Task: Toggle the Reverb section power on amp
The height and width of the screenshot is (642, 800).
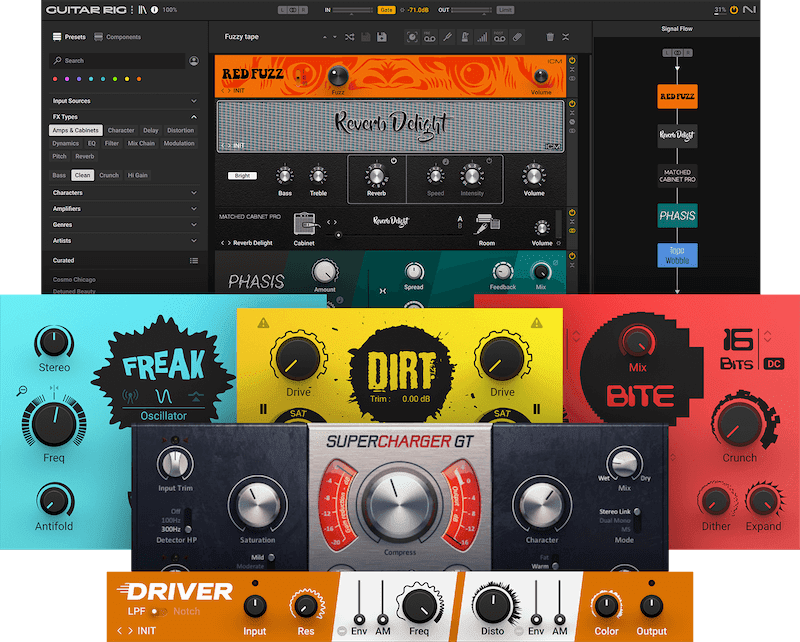Action: [393, 161]
